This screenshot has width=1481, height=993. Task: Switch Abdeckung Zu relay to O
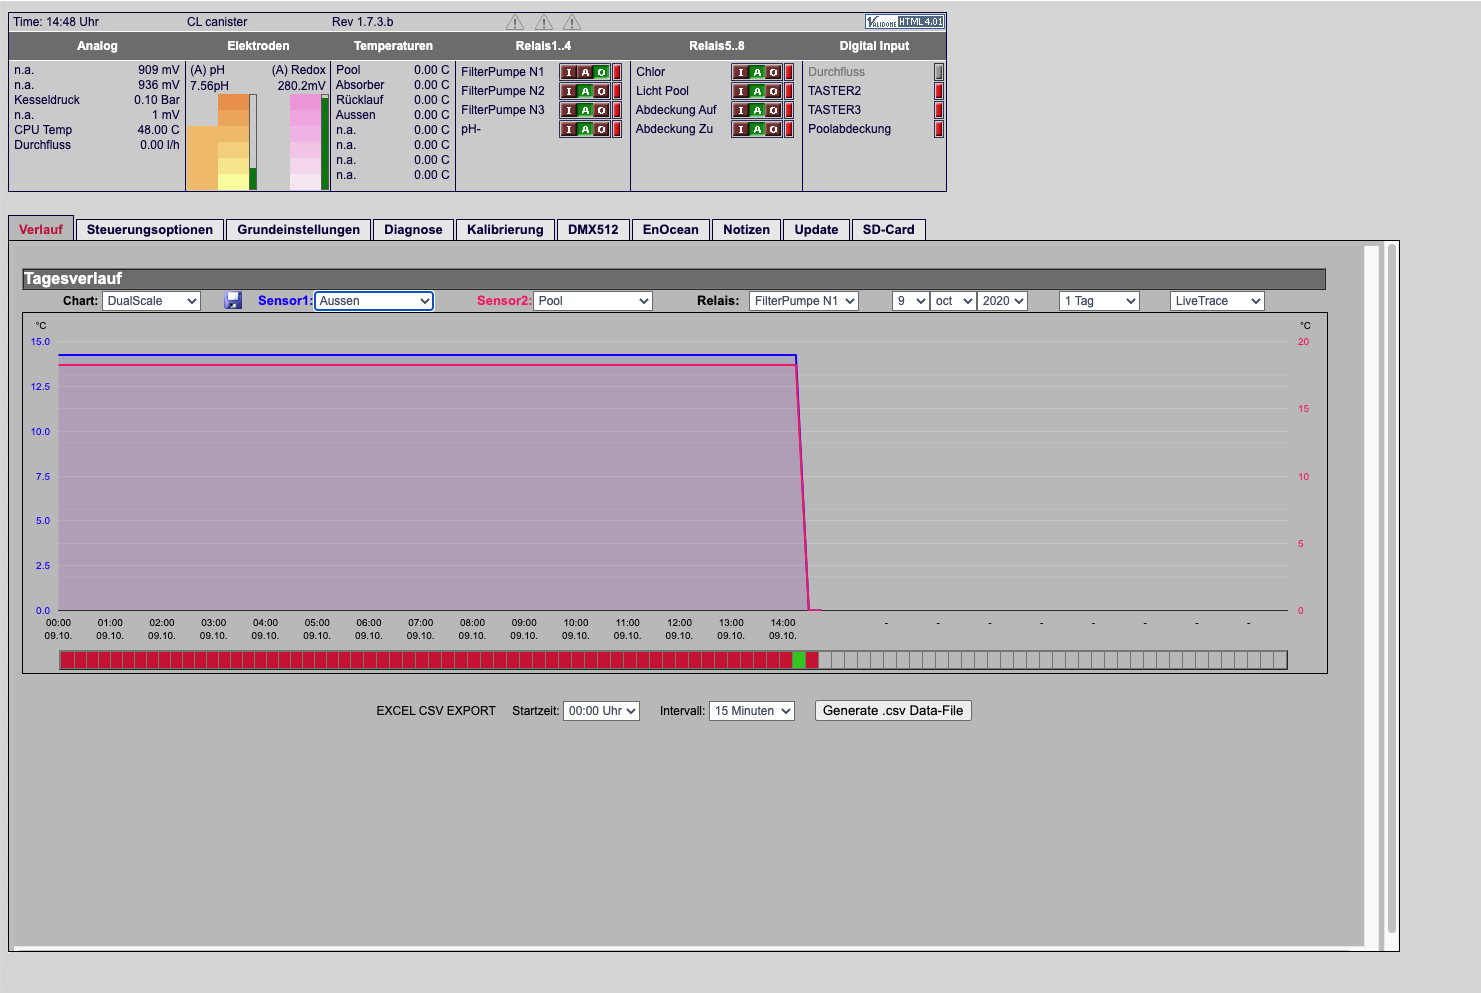[773, 129]
